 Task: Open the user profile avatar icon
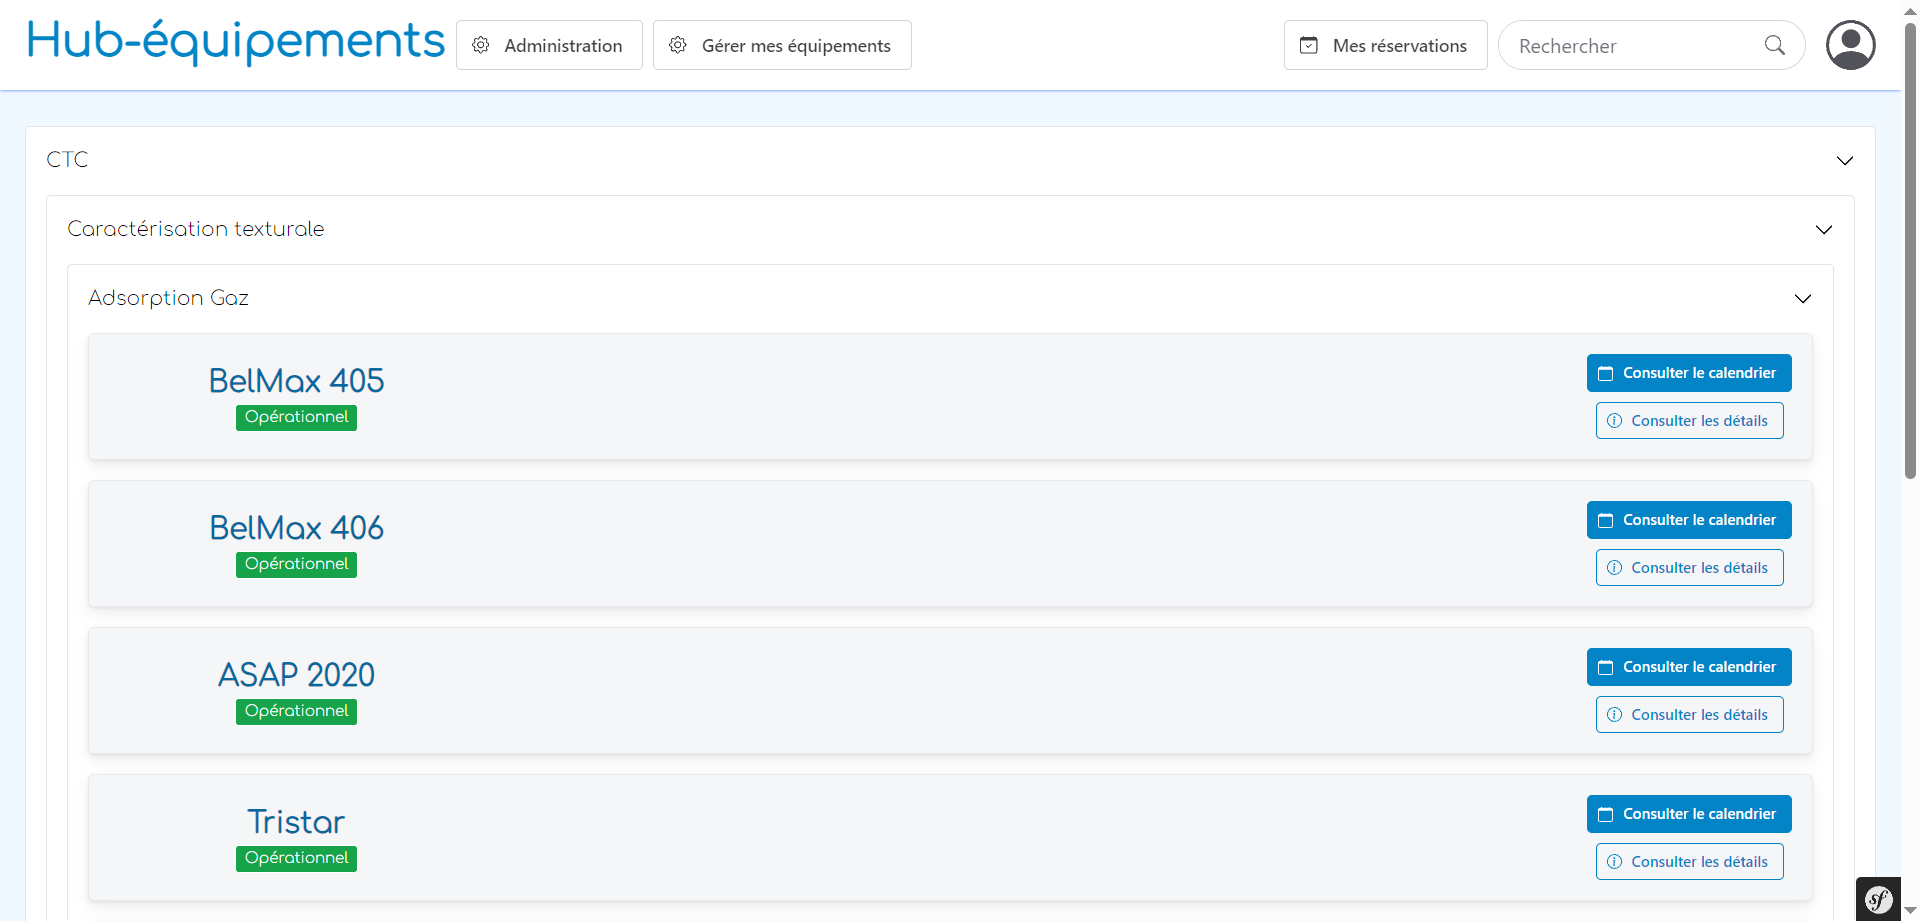[x=1851, y=44]
